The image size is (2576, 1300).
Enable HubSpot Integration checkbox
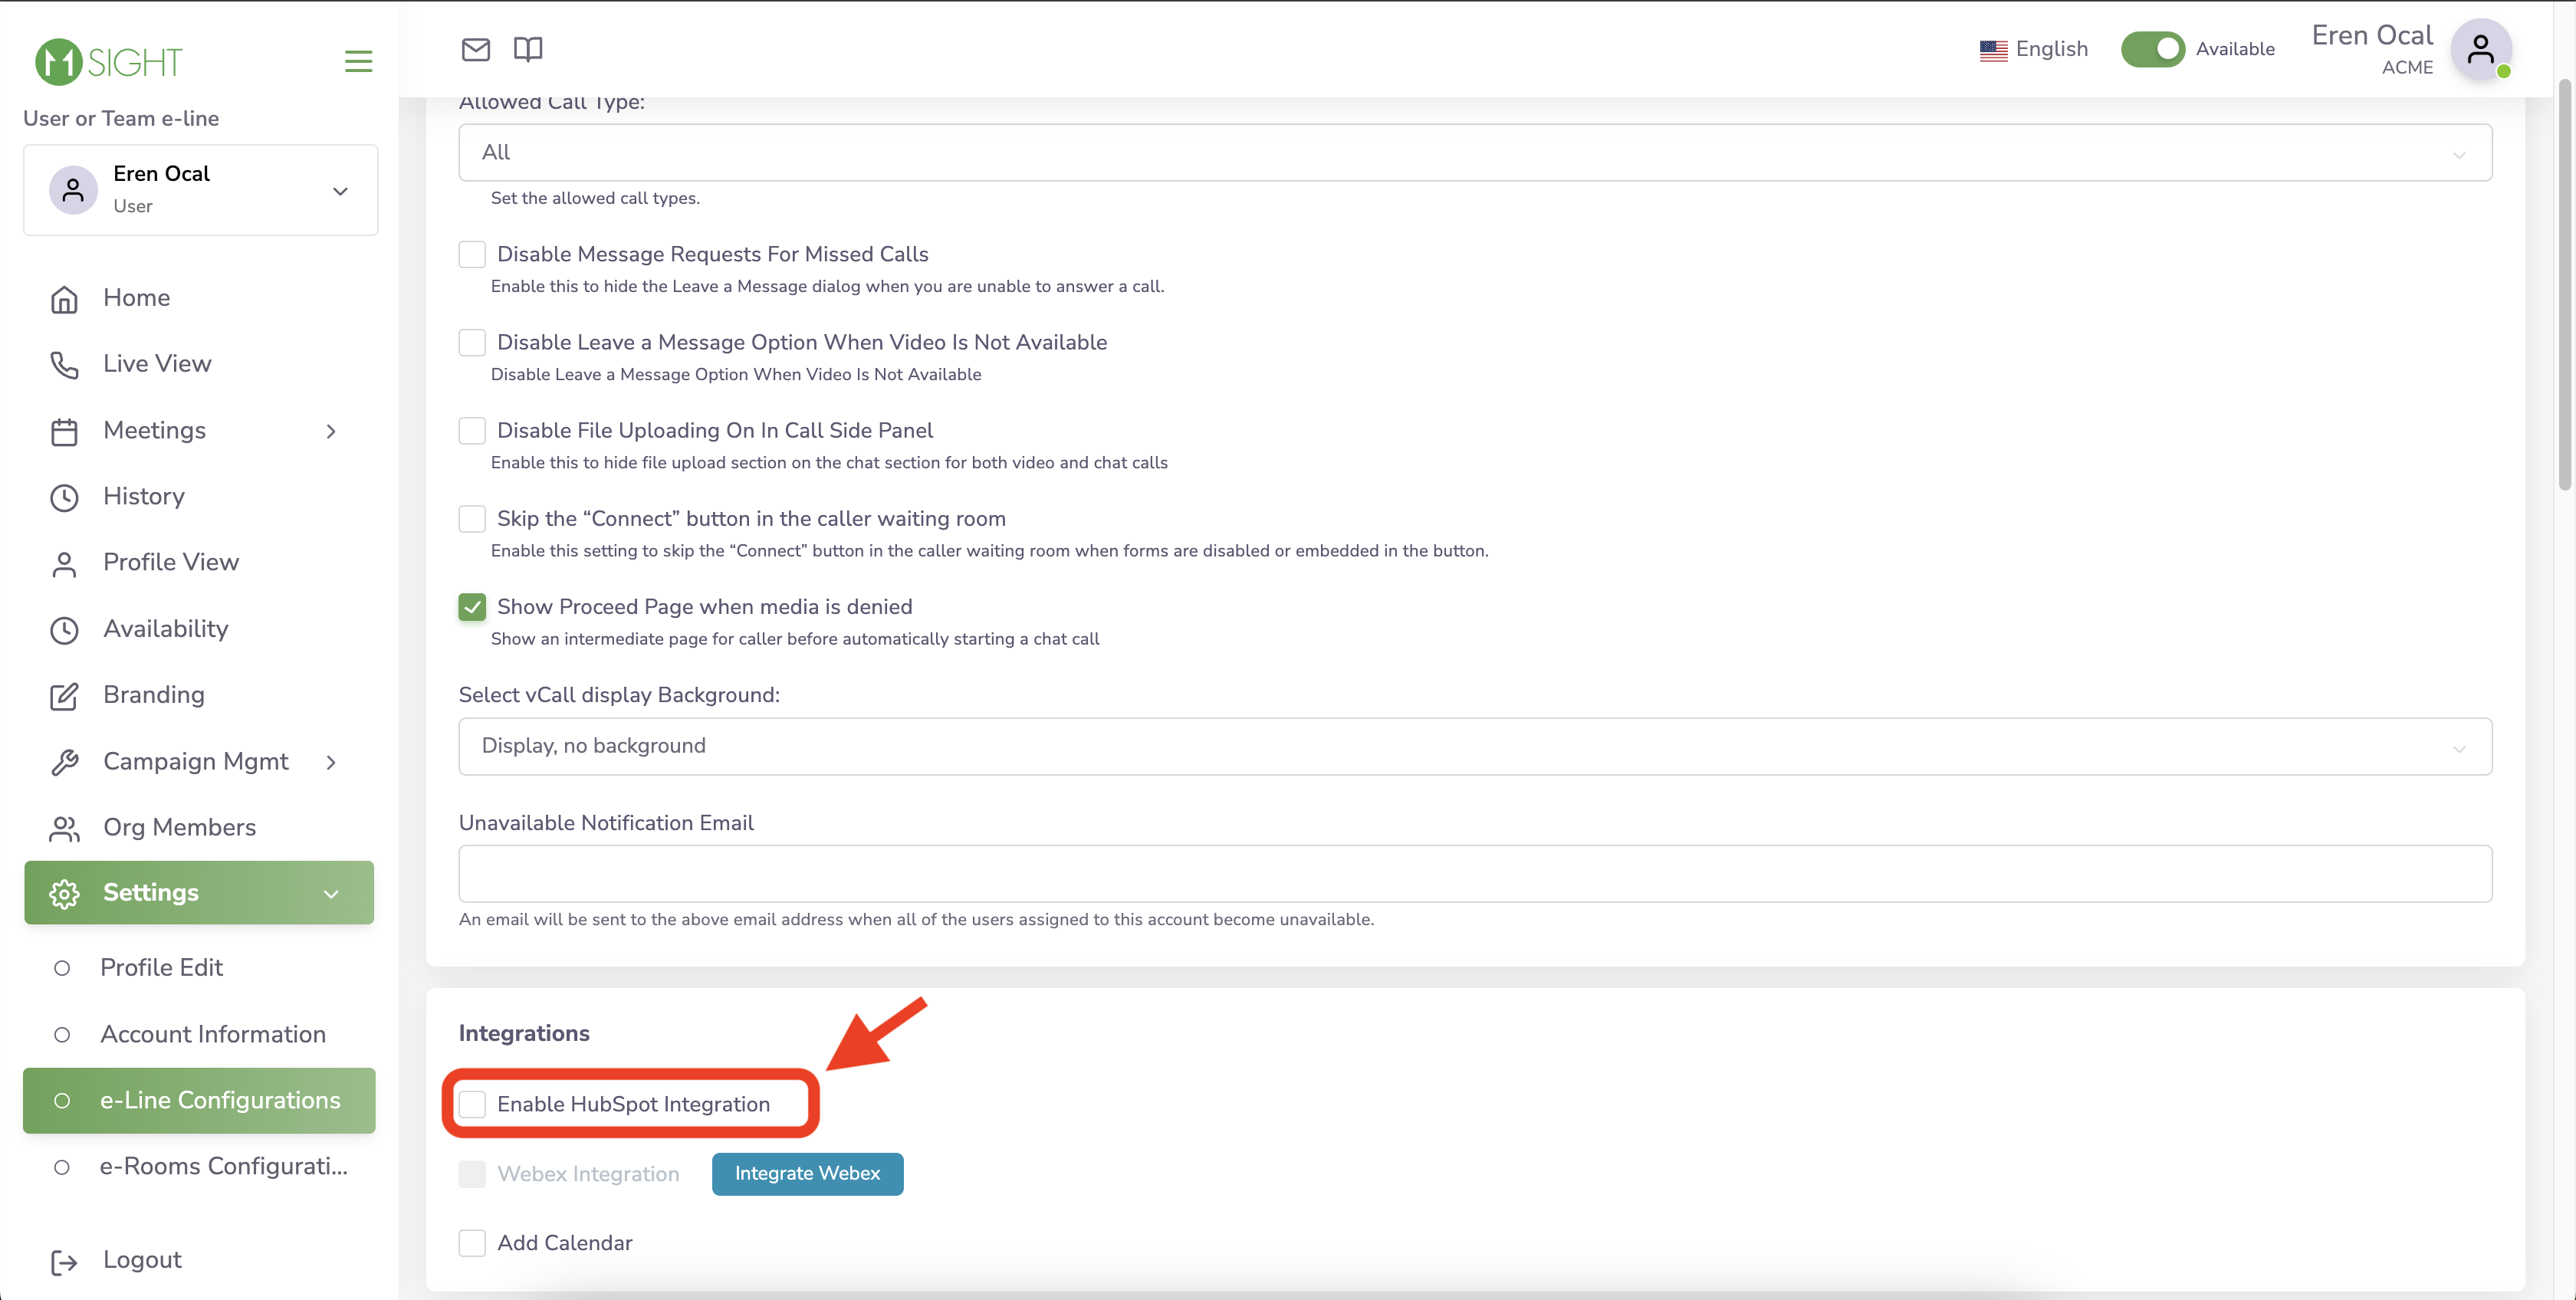(x=472, y=1103)
